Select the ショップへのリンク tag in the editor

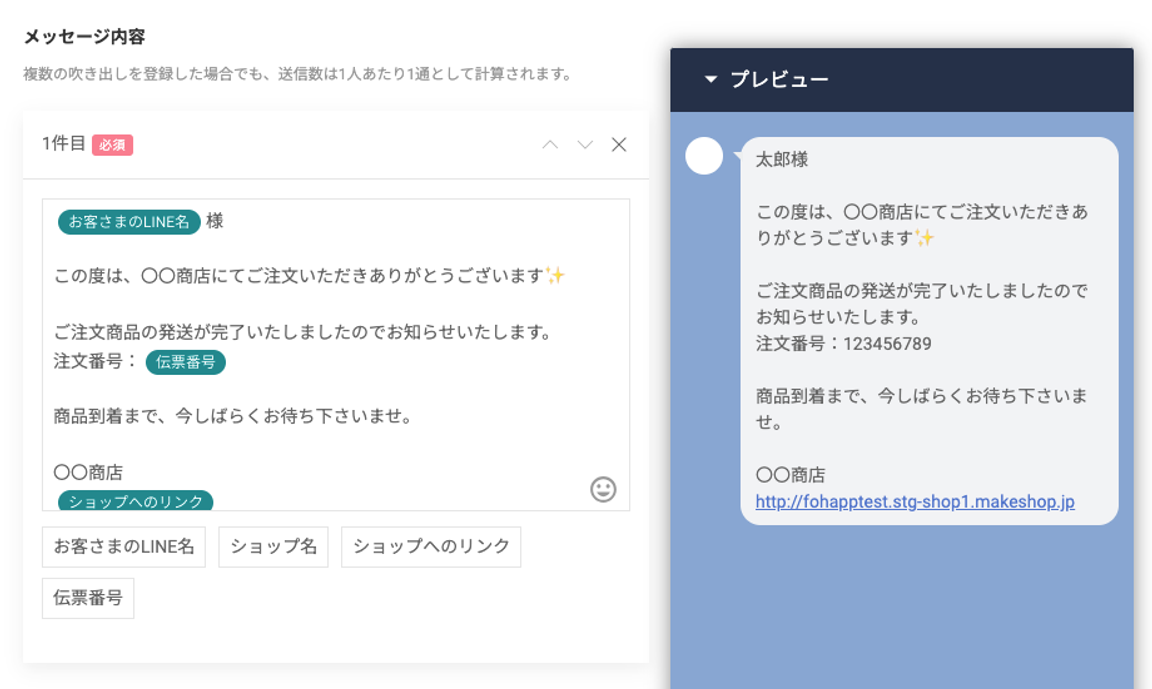pos(135,501)
